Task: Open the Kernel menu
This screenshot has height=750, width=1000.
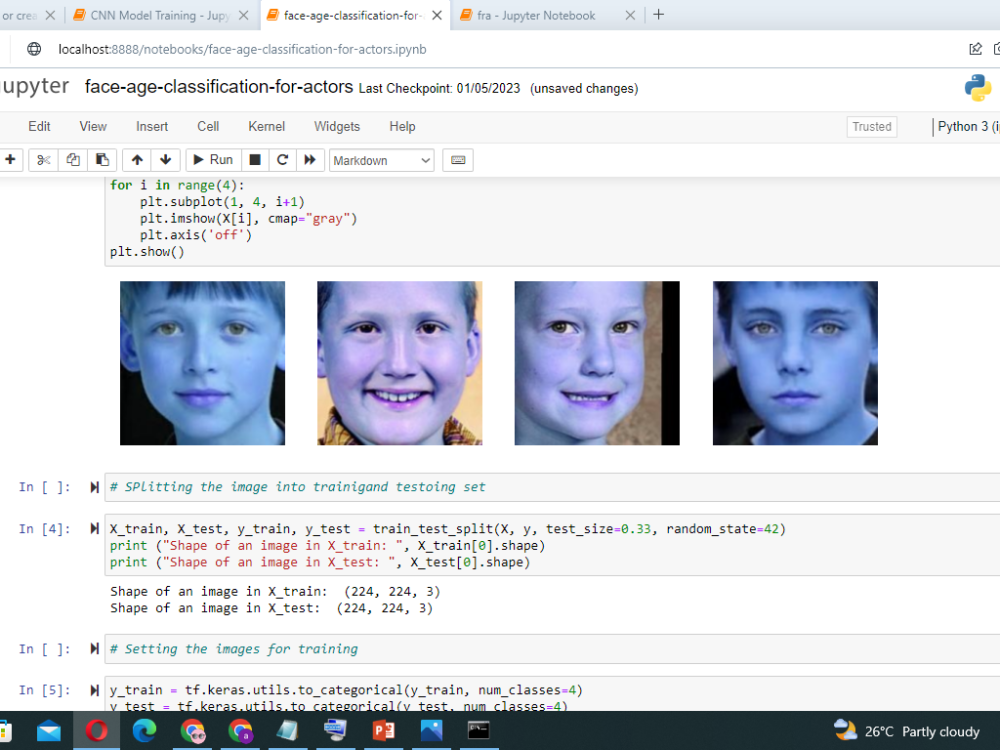Action: 266,126
